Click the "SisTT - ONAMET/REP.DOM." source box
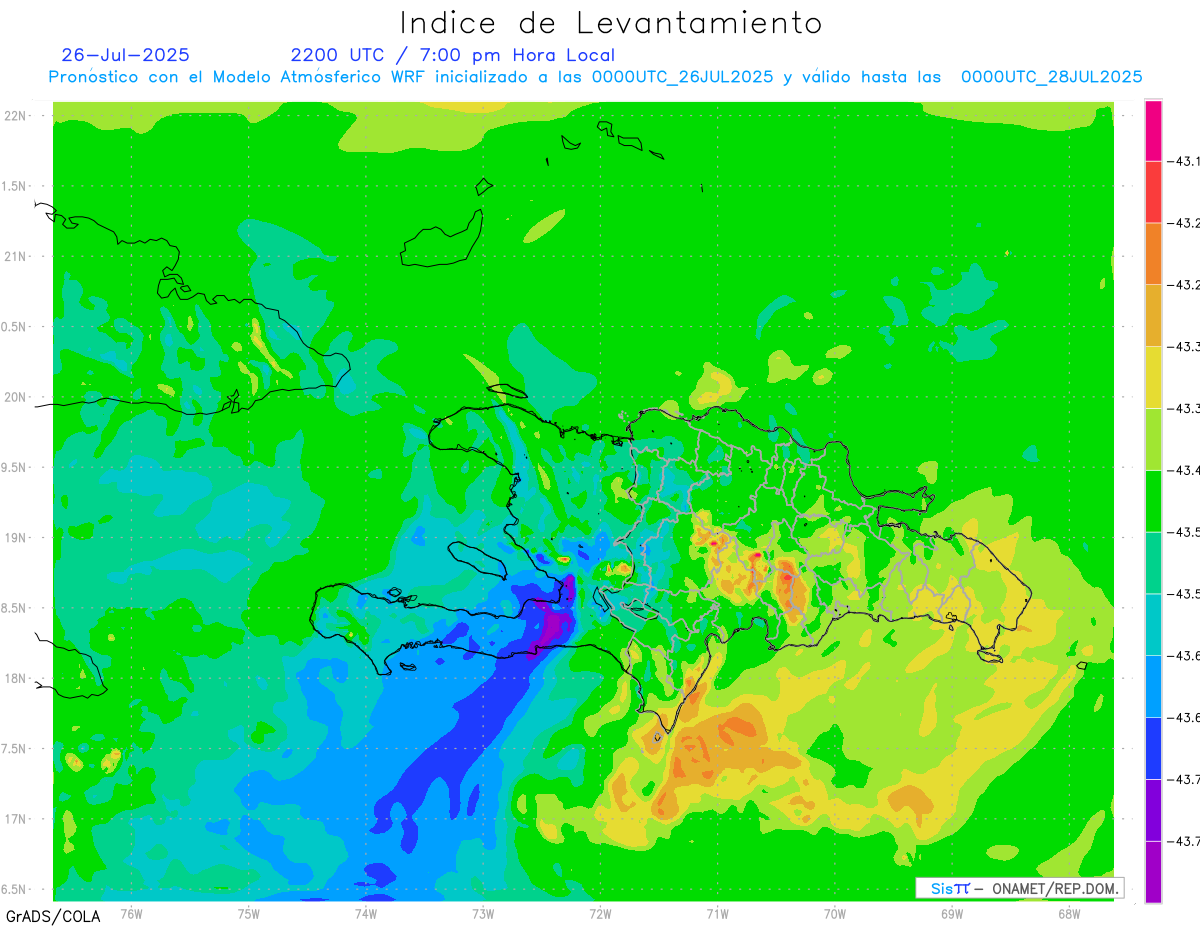1200x927 pixels. pyautogui.click(x=1019, y=888)
